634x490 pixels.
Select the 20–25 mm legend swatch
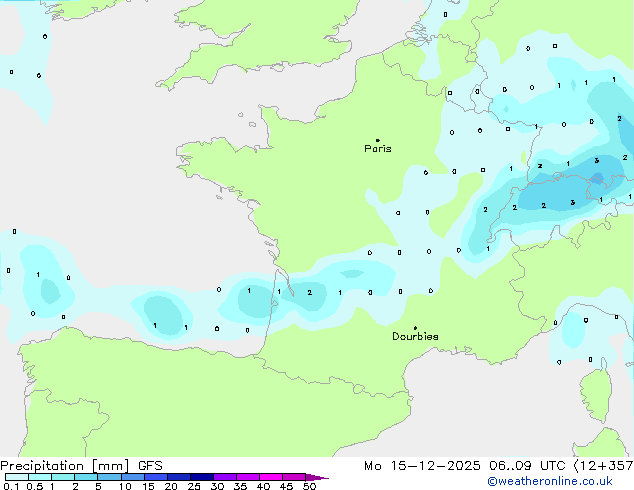[x=179, y=477]
